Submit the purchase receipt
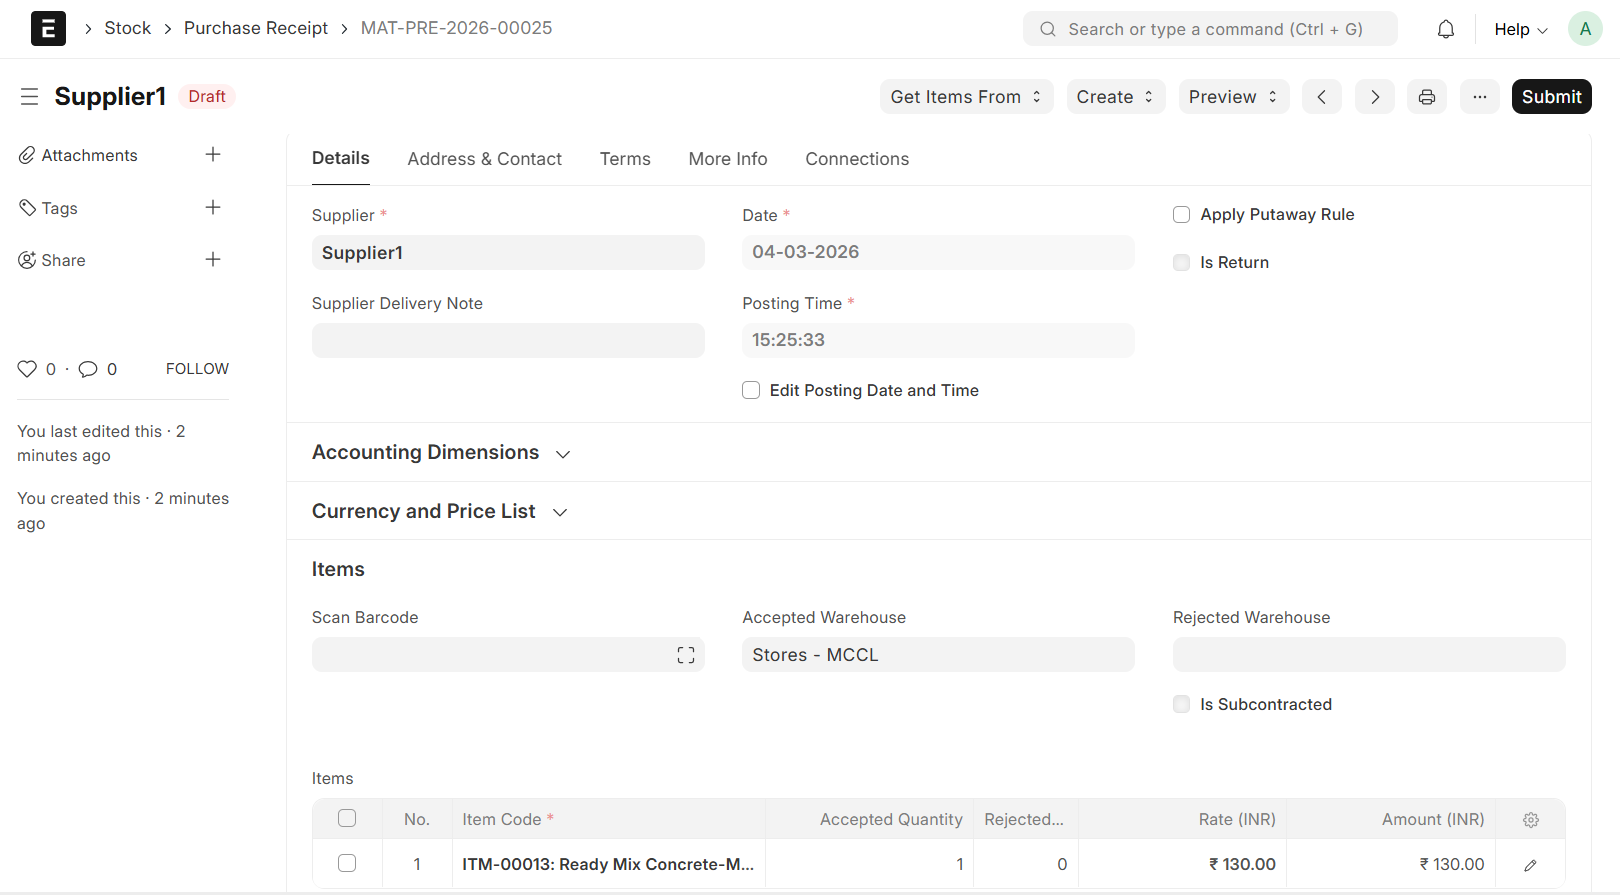The width and height of the screenshot is (1620, 895). click(x=1550, y=97)
